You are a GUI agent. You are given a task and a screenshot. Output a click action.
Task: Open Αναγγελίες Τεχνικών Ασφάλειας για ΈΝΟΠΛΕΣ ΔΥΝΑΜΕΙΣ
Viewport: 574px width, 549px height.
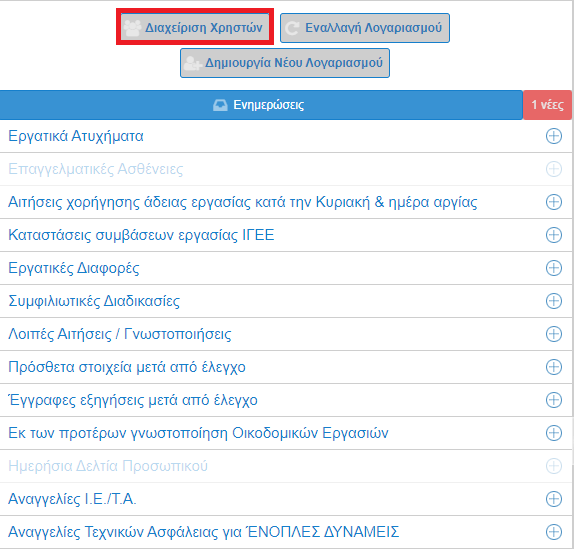286,532
